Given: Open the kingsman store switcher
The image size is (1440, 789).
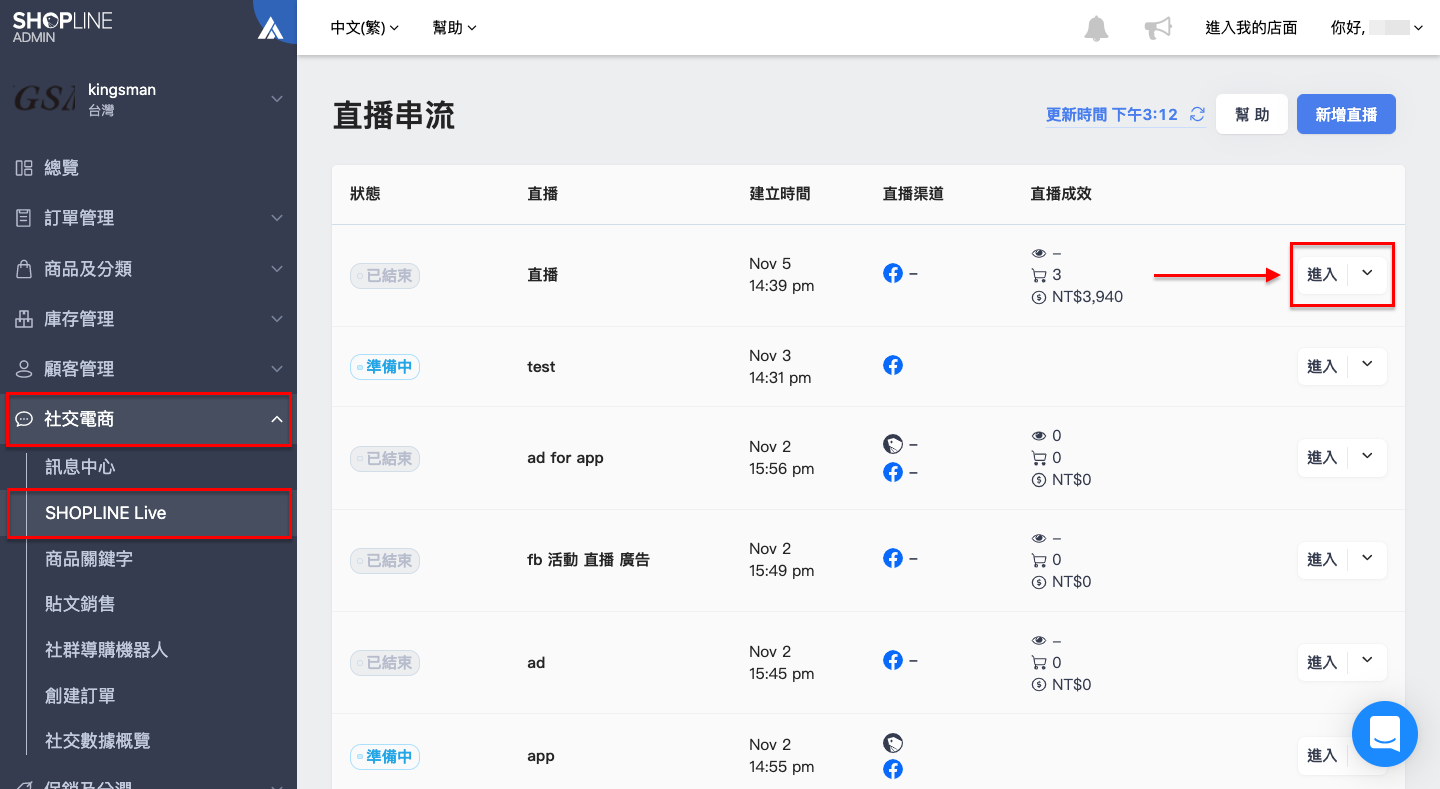Looking at the screenshot, I should pyautogui.click(x=148, y=99).
